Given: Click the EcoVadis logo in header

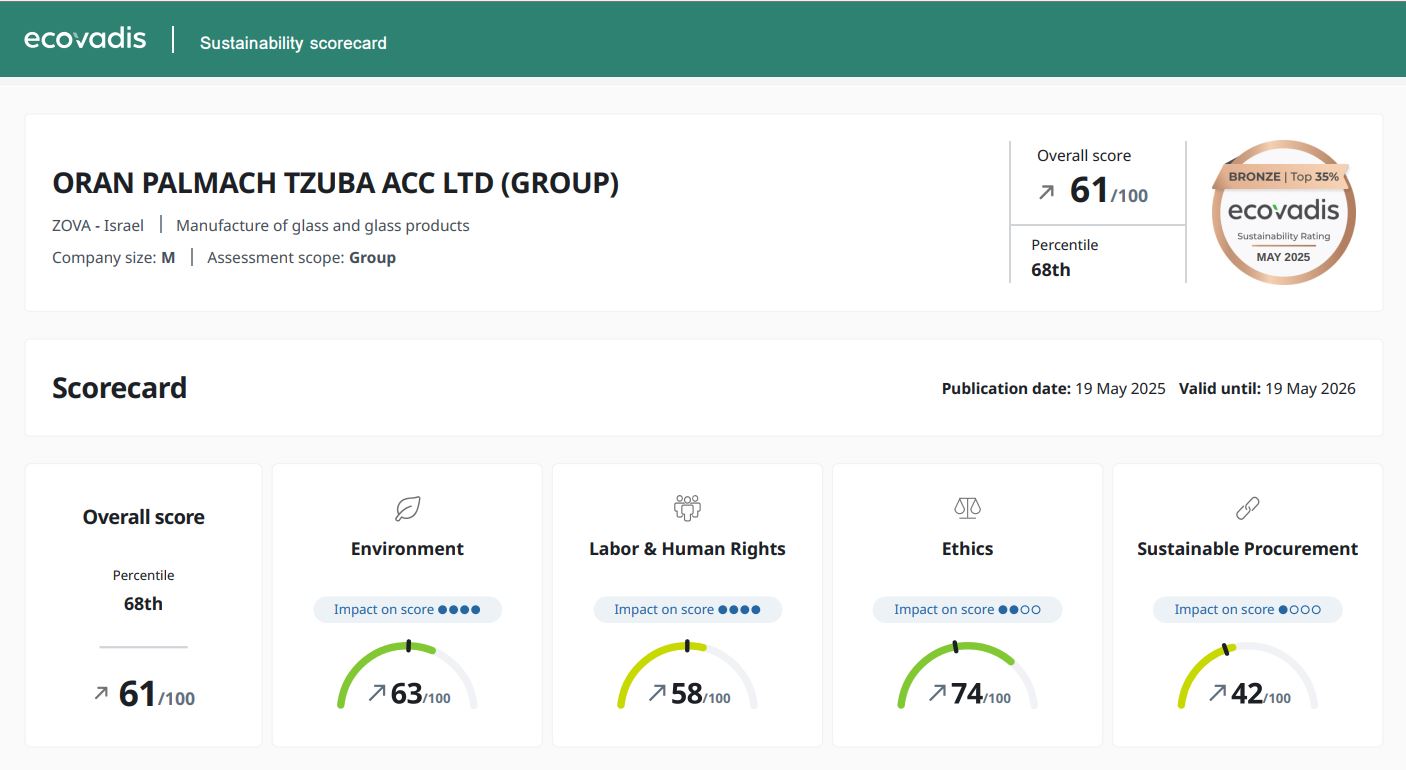Looking at the screenshot, I should point(85,39).
